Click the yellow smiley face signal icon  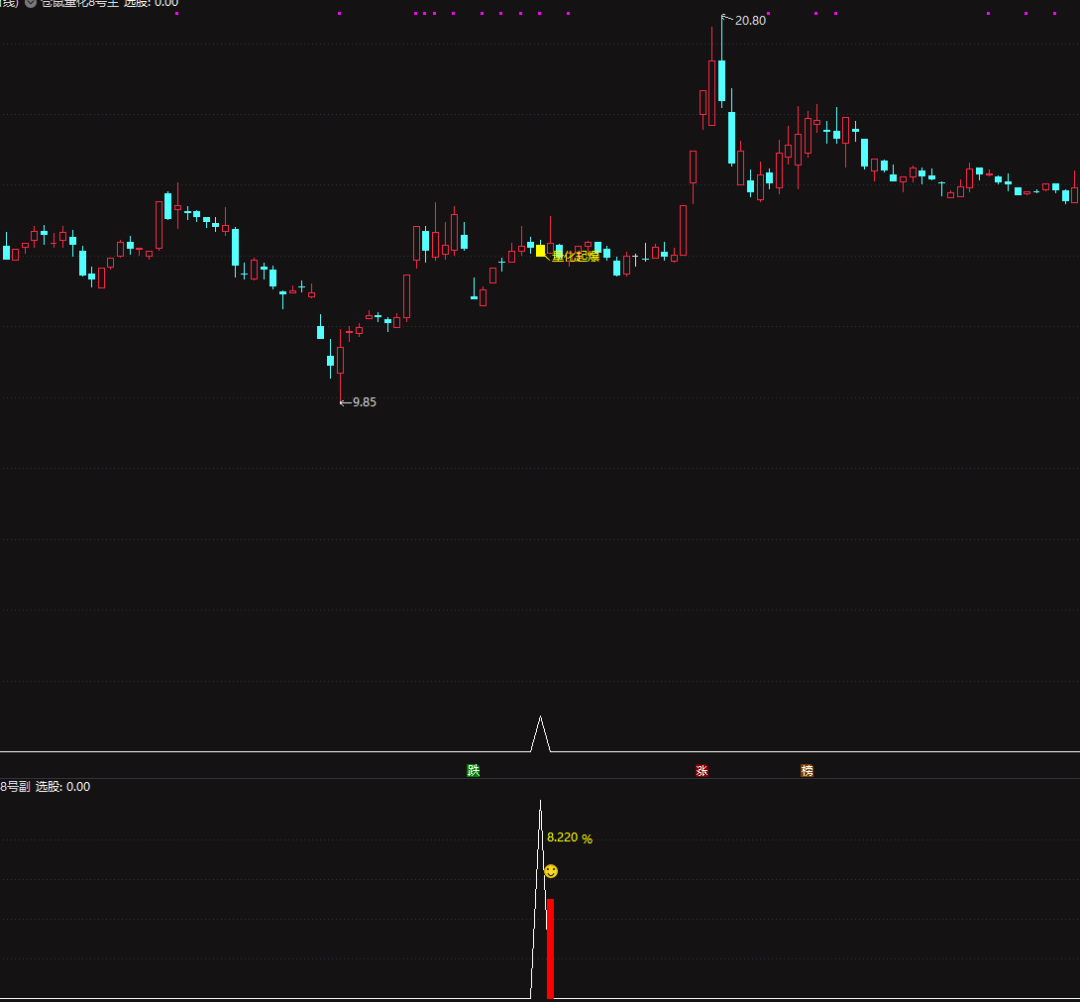(551, 871)
